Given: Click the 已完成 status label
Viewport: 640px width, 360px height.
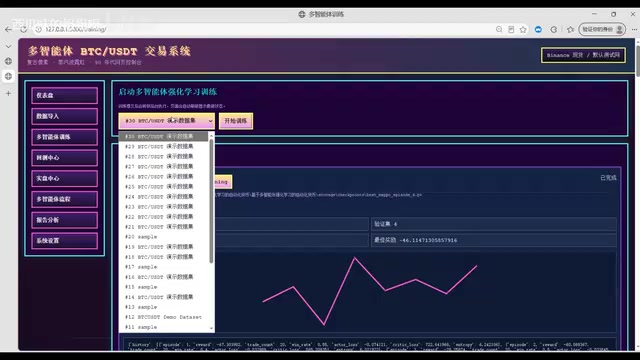Looking at the screenshot, I should coord(608,178).
